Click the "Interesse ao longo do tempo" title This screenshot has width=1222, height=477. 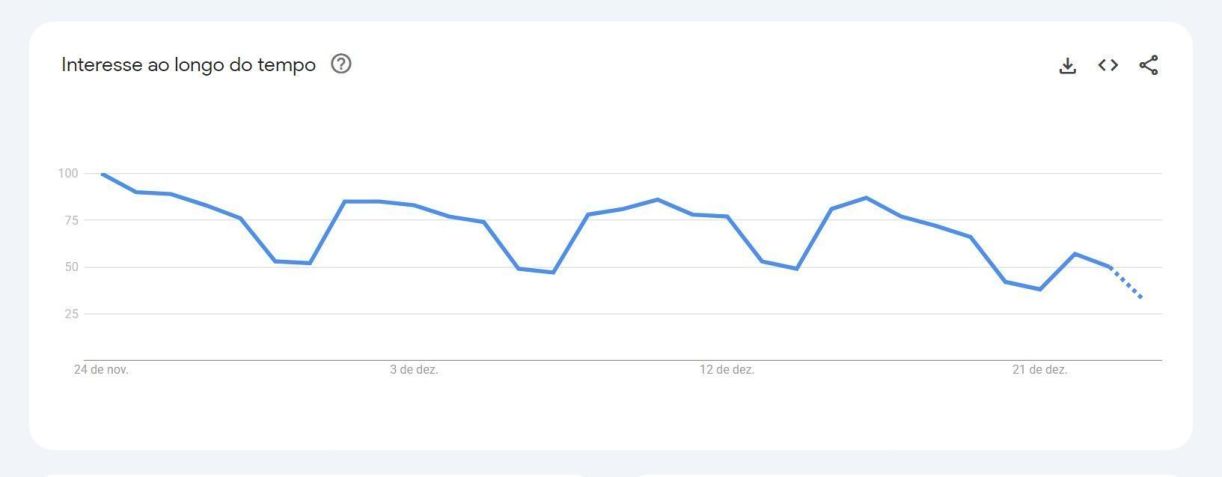(189, 65)
